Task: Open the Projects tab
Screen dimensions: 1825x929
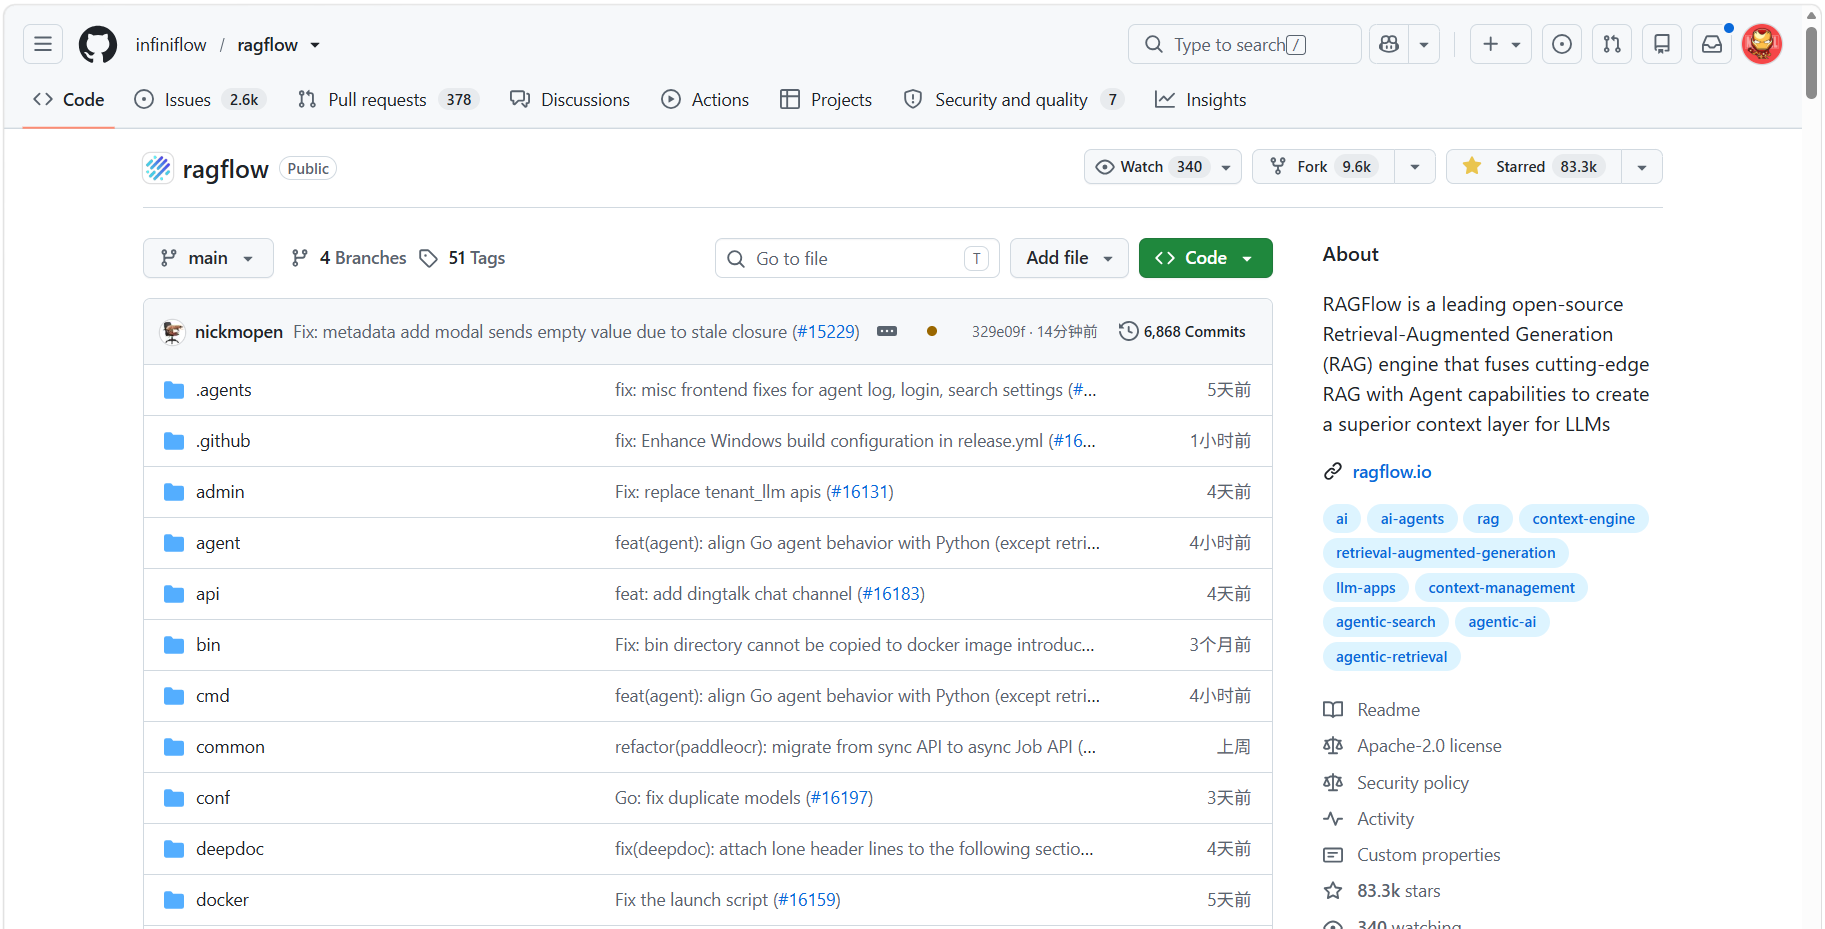Action: (x=826, y=100)
